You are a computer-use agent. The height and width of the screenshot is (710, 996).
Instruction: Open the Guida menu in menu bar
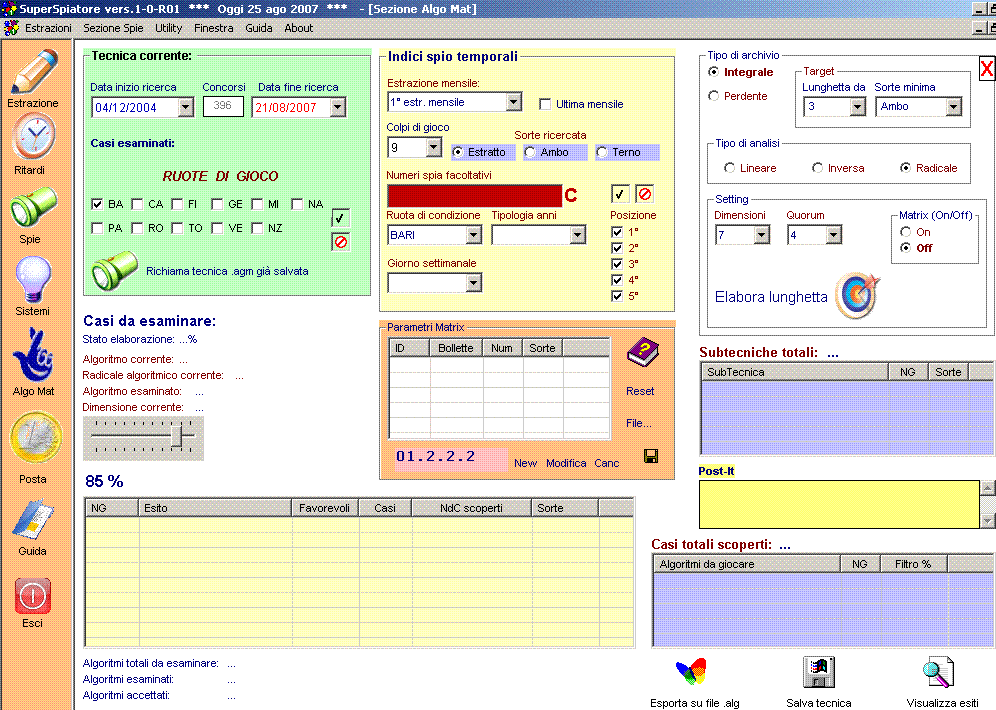(259, 28)
